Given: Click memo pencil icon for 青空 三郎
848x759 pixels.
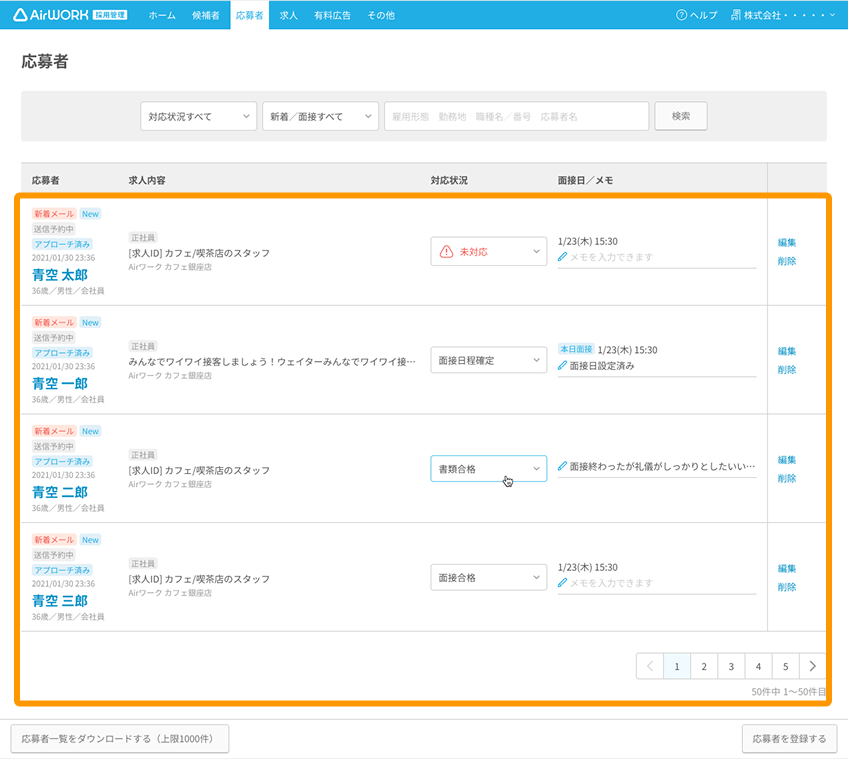Looking at the screenshot, I should point(562,583).
